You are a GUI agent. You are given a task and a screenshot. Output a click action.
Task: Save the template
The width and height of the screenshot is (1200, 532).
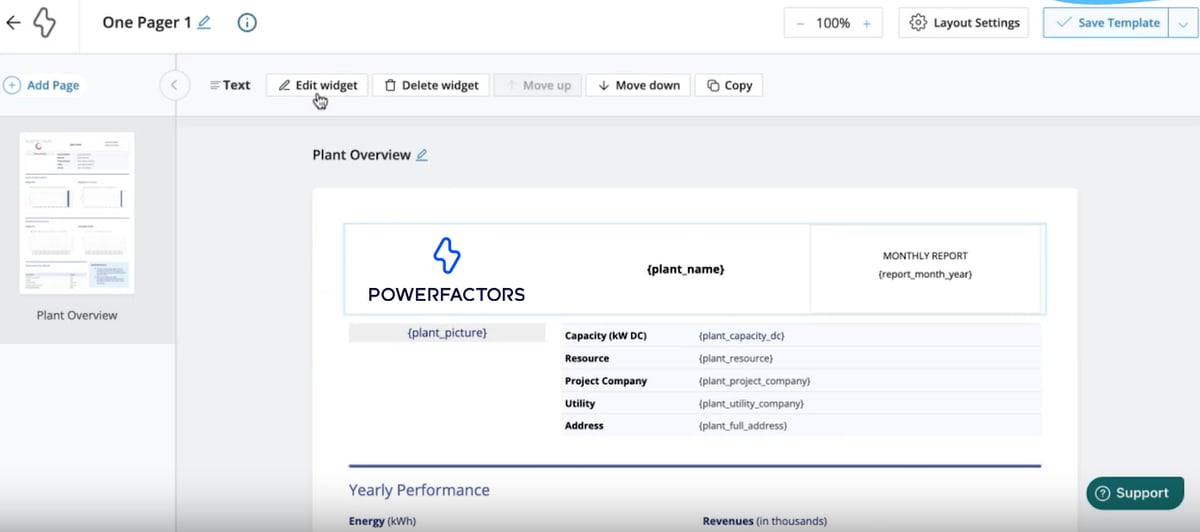pos(1105,23)
